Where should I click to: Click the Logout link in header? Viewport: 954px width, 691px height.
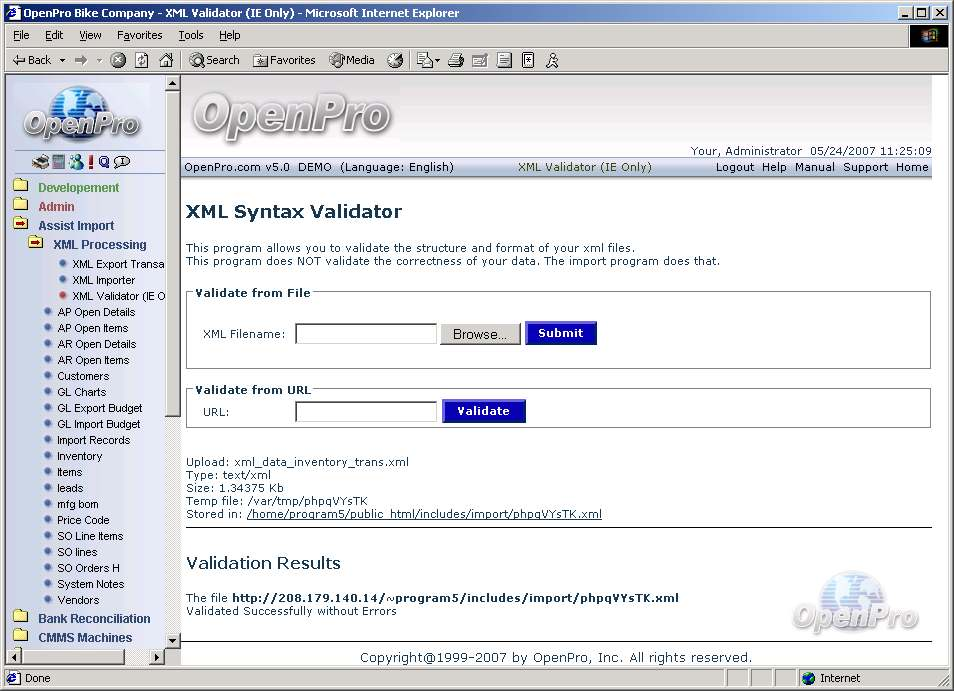(x=734, y=167)
